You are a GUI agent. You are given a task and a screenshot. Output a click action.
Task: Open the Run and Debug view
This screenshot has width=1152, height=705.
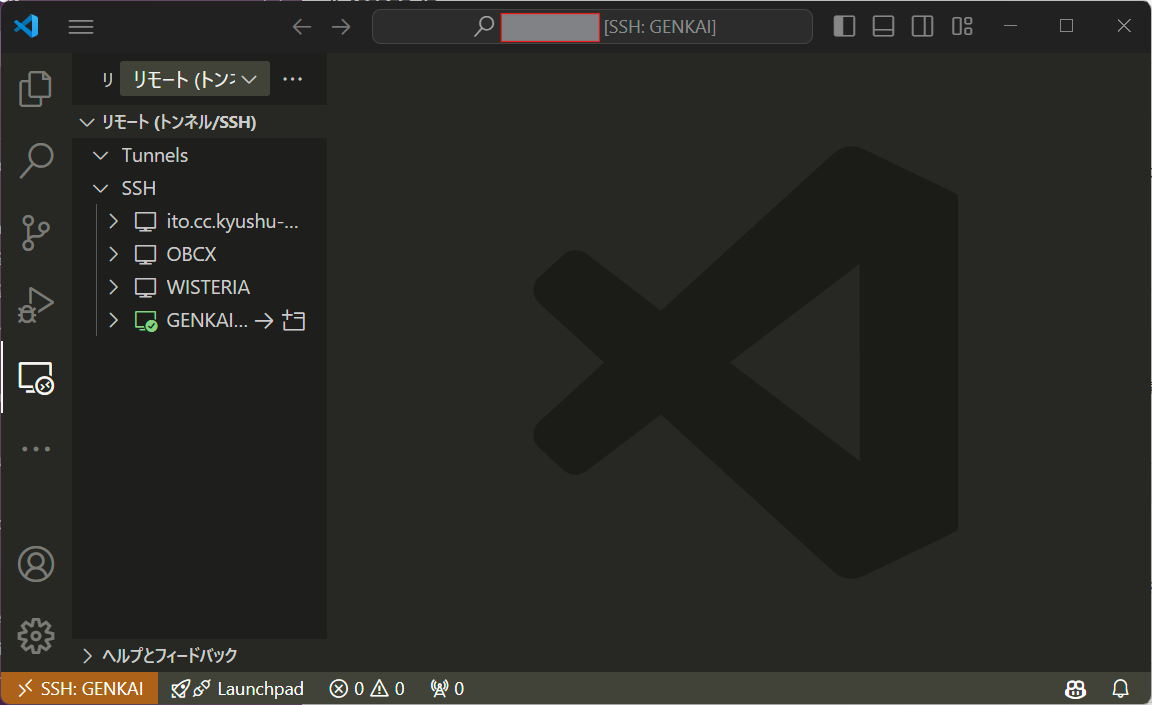pos(36,304)
